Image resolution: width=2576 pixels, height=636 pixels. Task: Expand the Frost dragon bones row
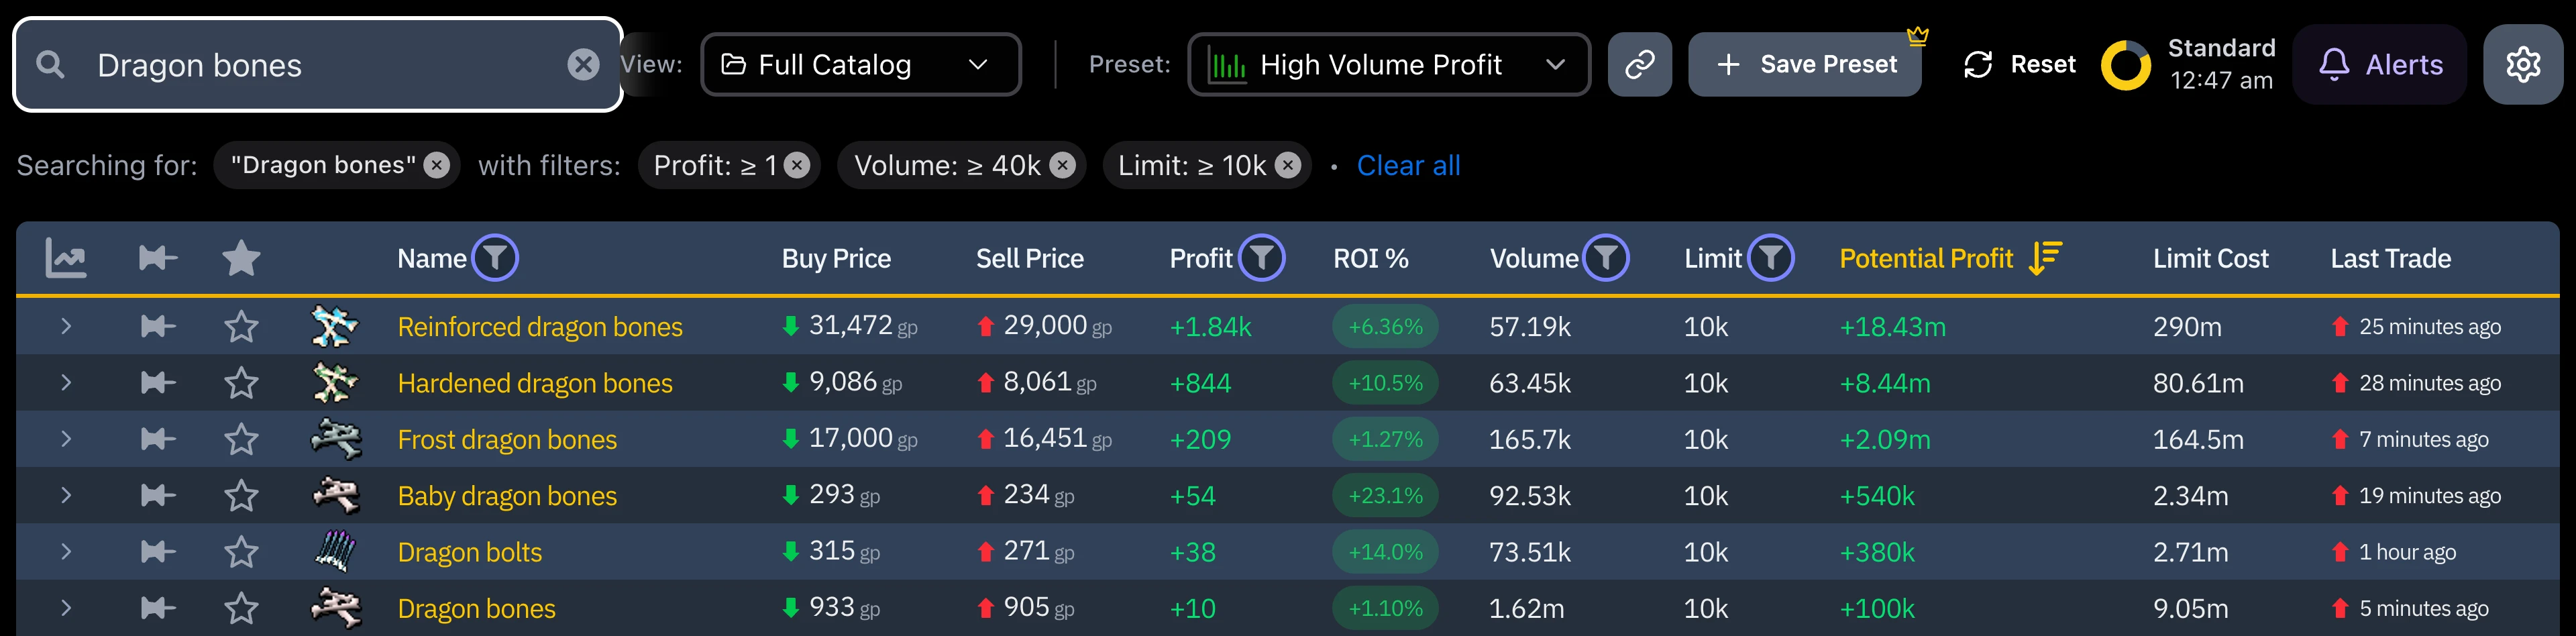pos(66,440)
